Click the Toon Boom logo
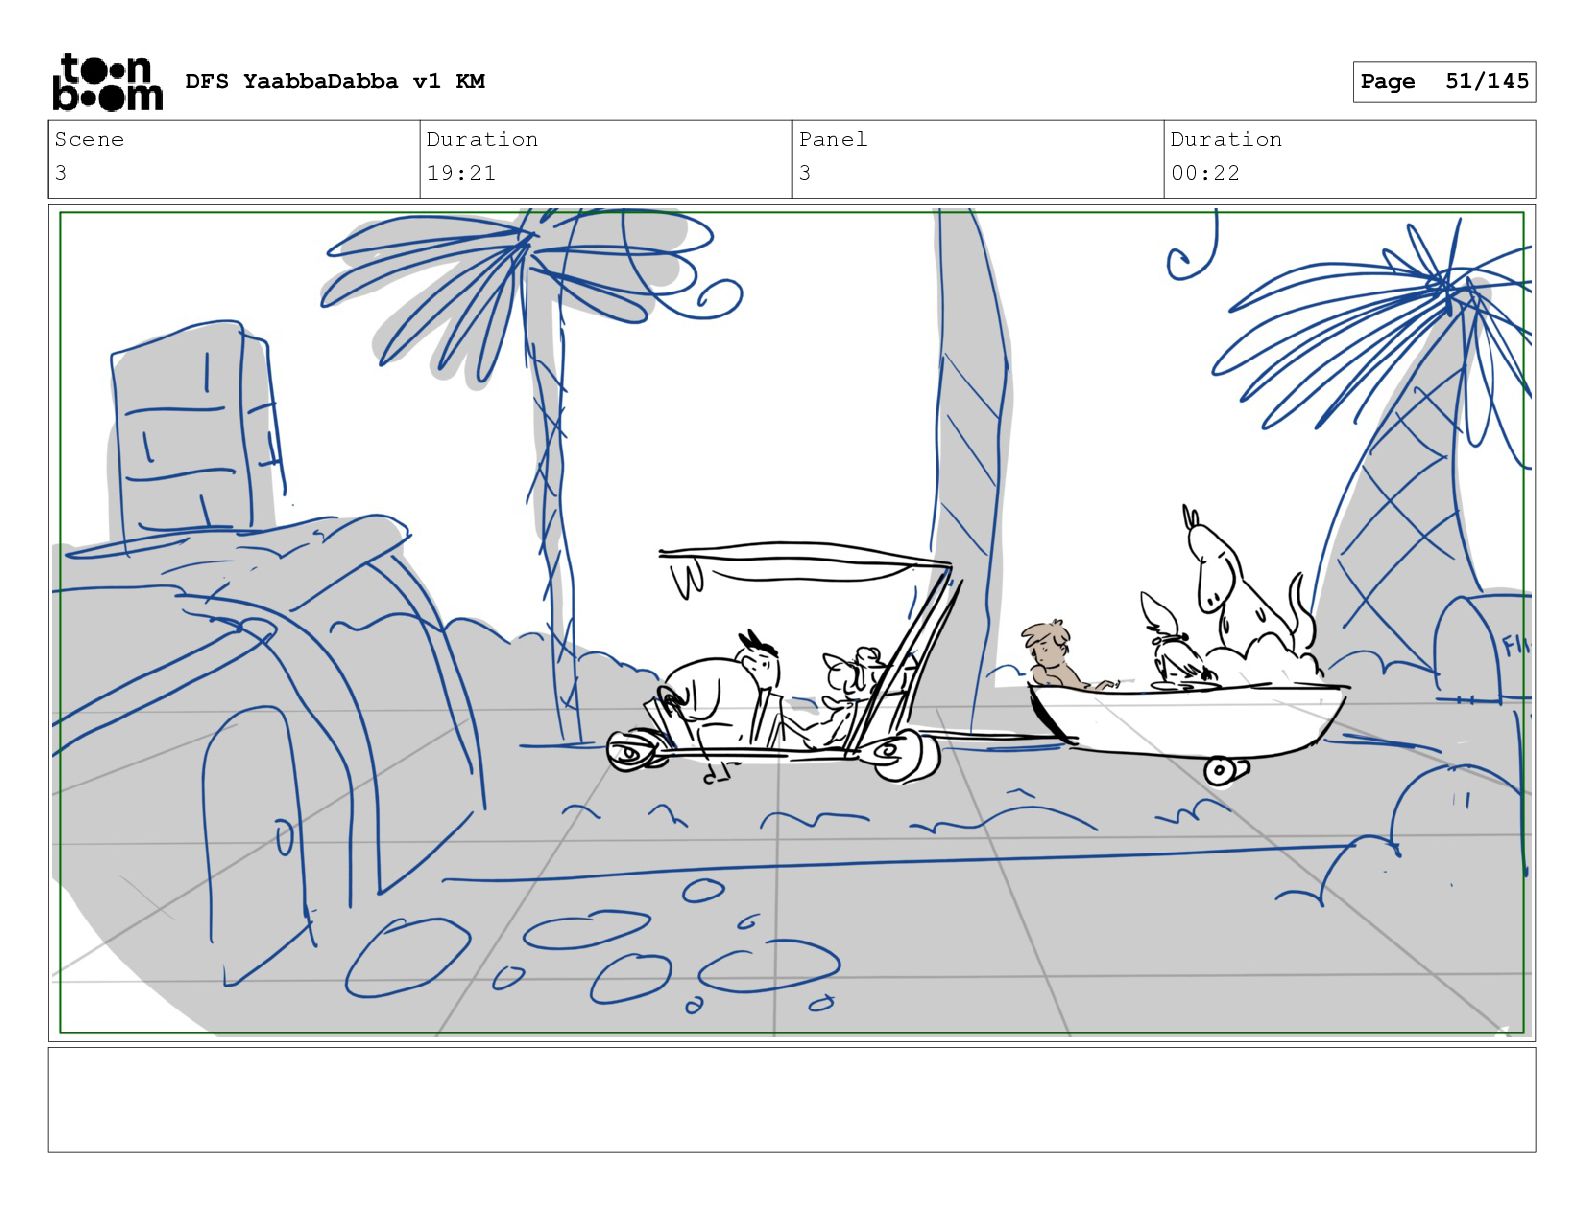This screenshot has width=1584, height=1224. 107,81
